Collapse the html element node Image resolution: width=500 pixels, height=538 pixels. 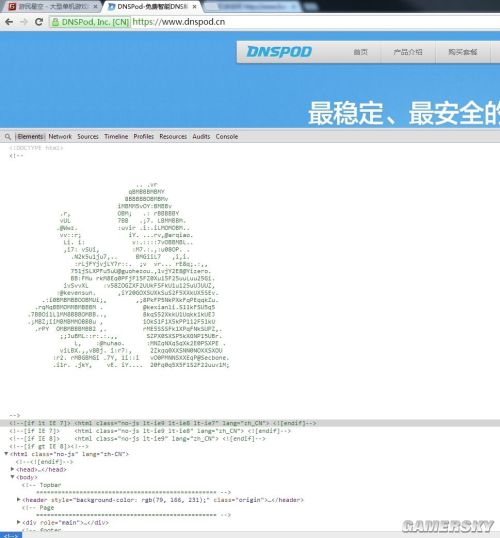[x=6, y=454]
